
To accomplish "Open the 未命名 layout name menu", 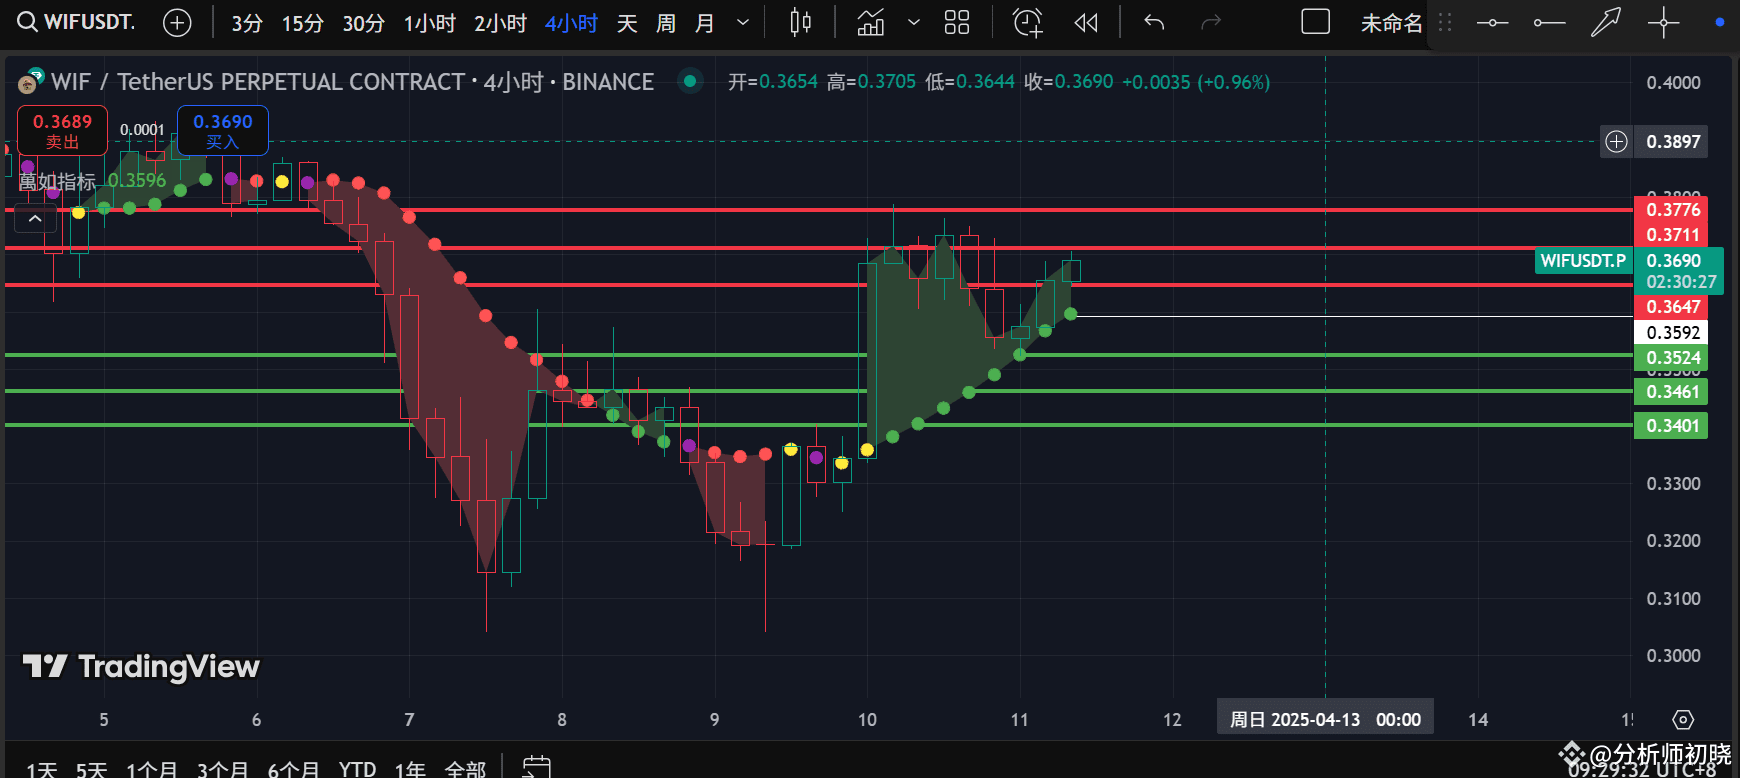I will (x=1391, y=23).
